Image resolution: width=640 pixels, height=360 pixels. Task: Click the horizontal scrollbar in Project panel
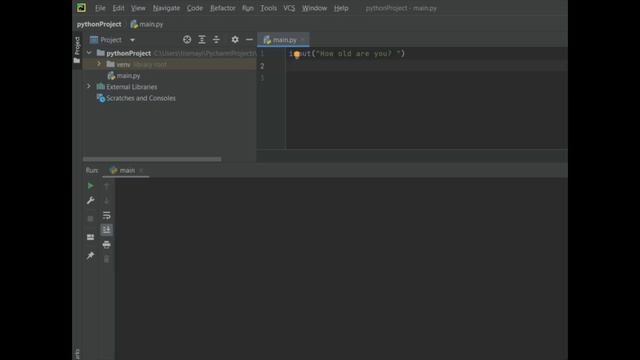pos(152,159)
